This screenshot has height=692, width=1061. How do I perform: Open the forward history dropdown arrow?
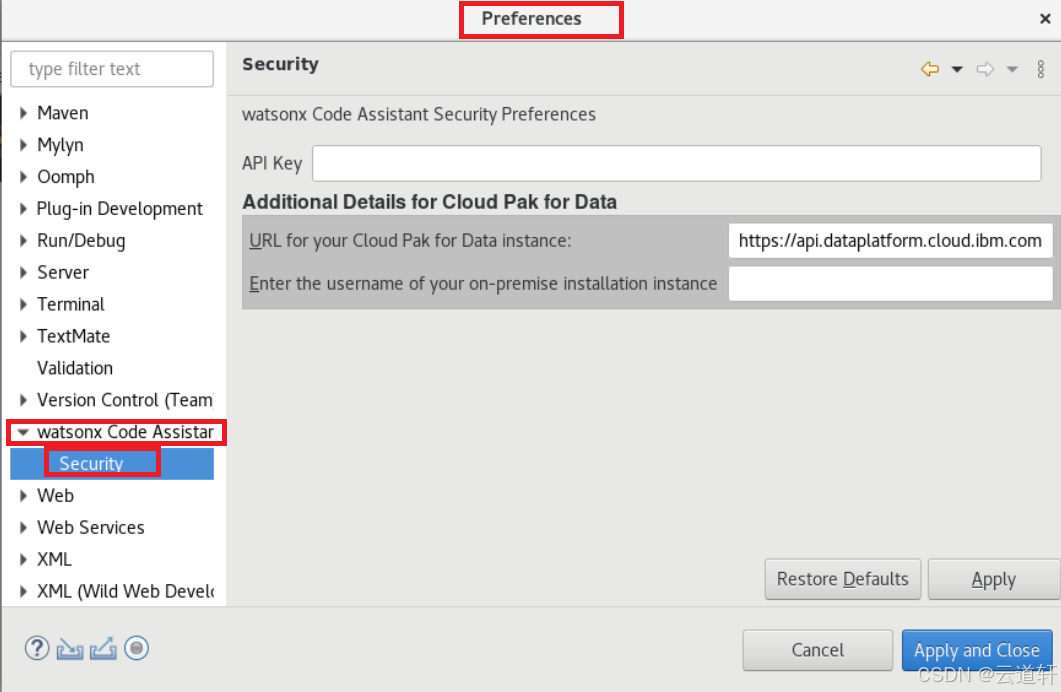pos(1012,69)
